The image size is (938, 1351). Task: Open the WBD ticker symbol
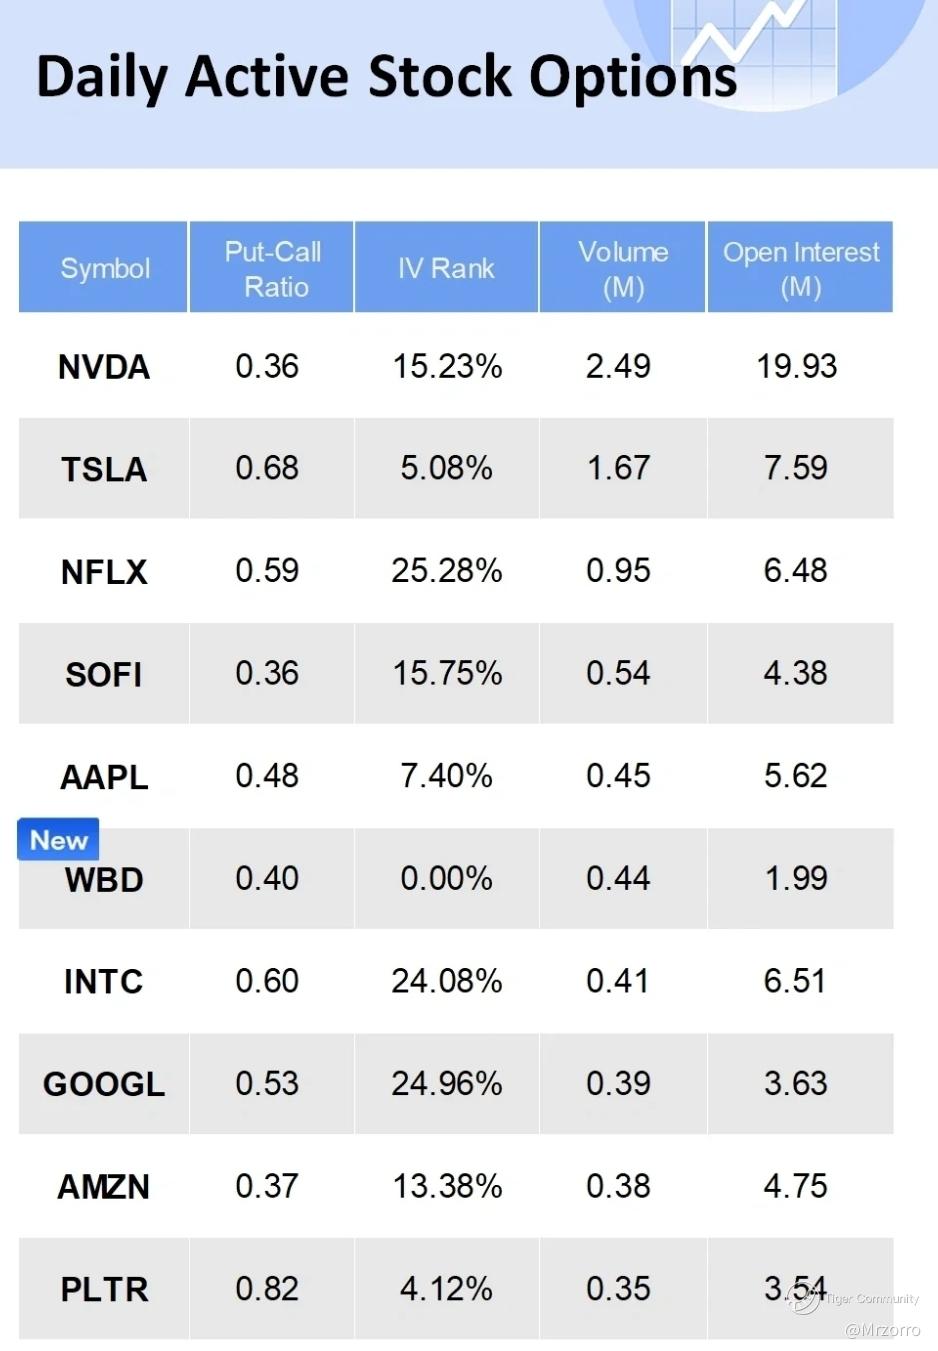tap(104, 880)
